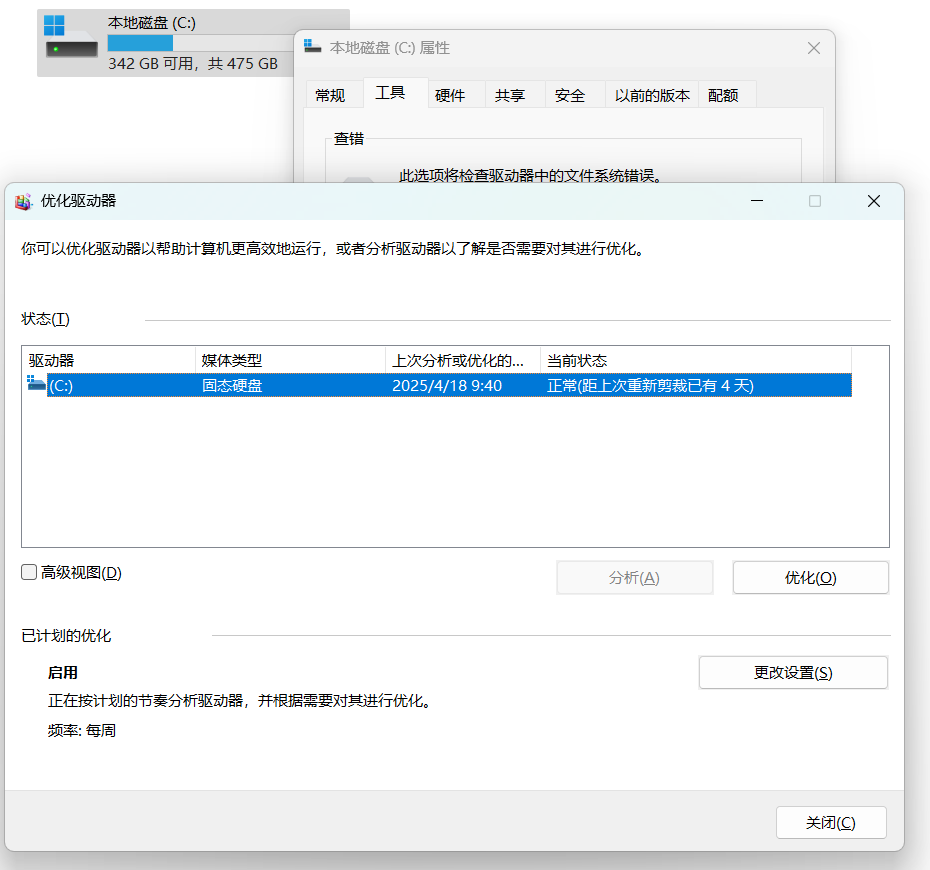
Task: Click the 分析(A) button
Action: click(634, 578)
